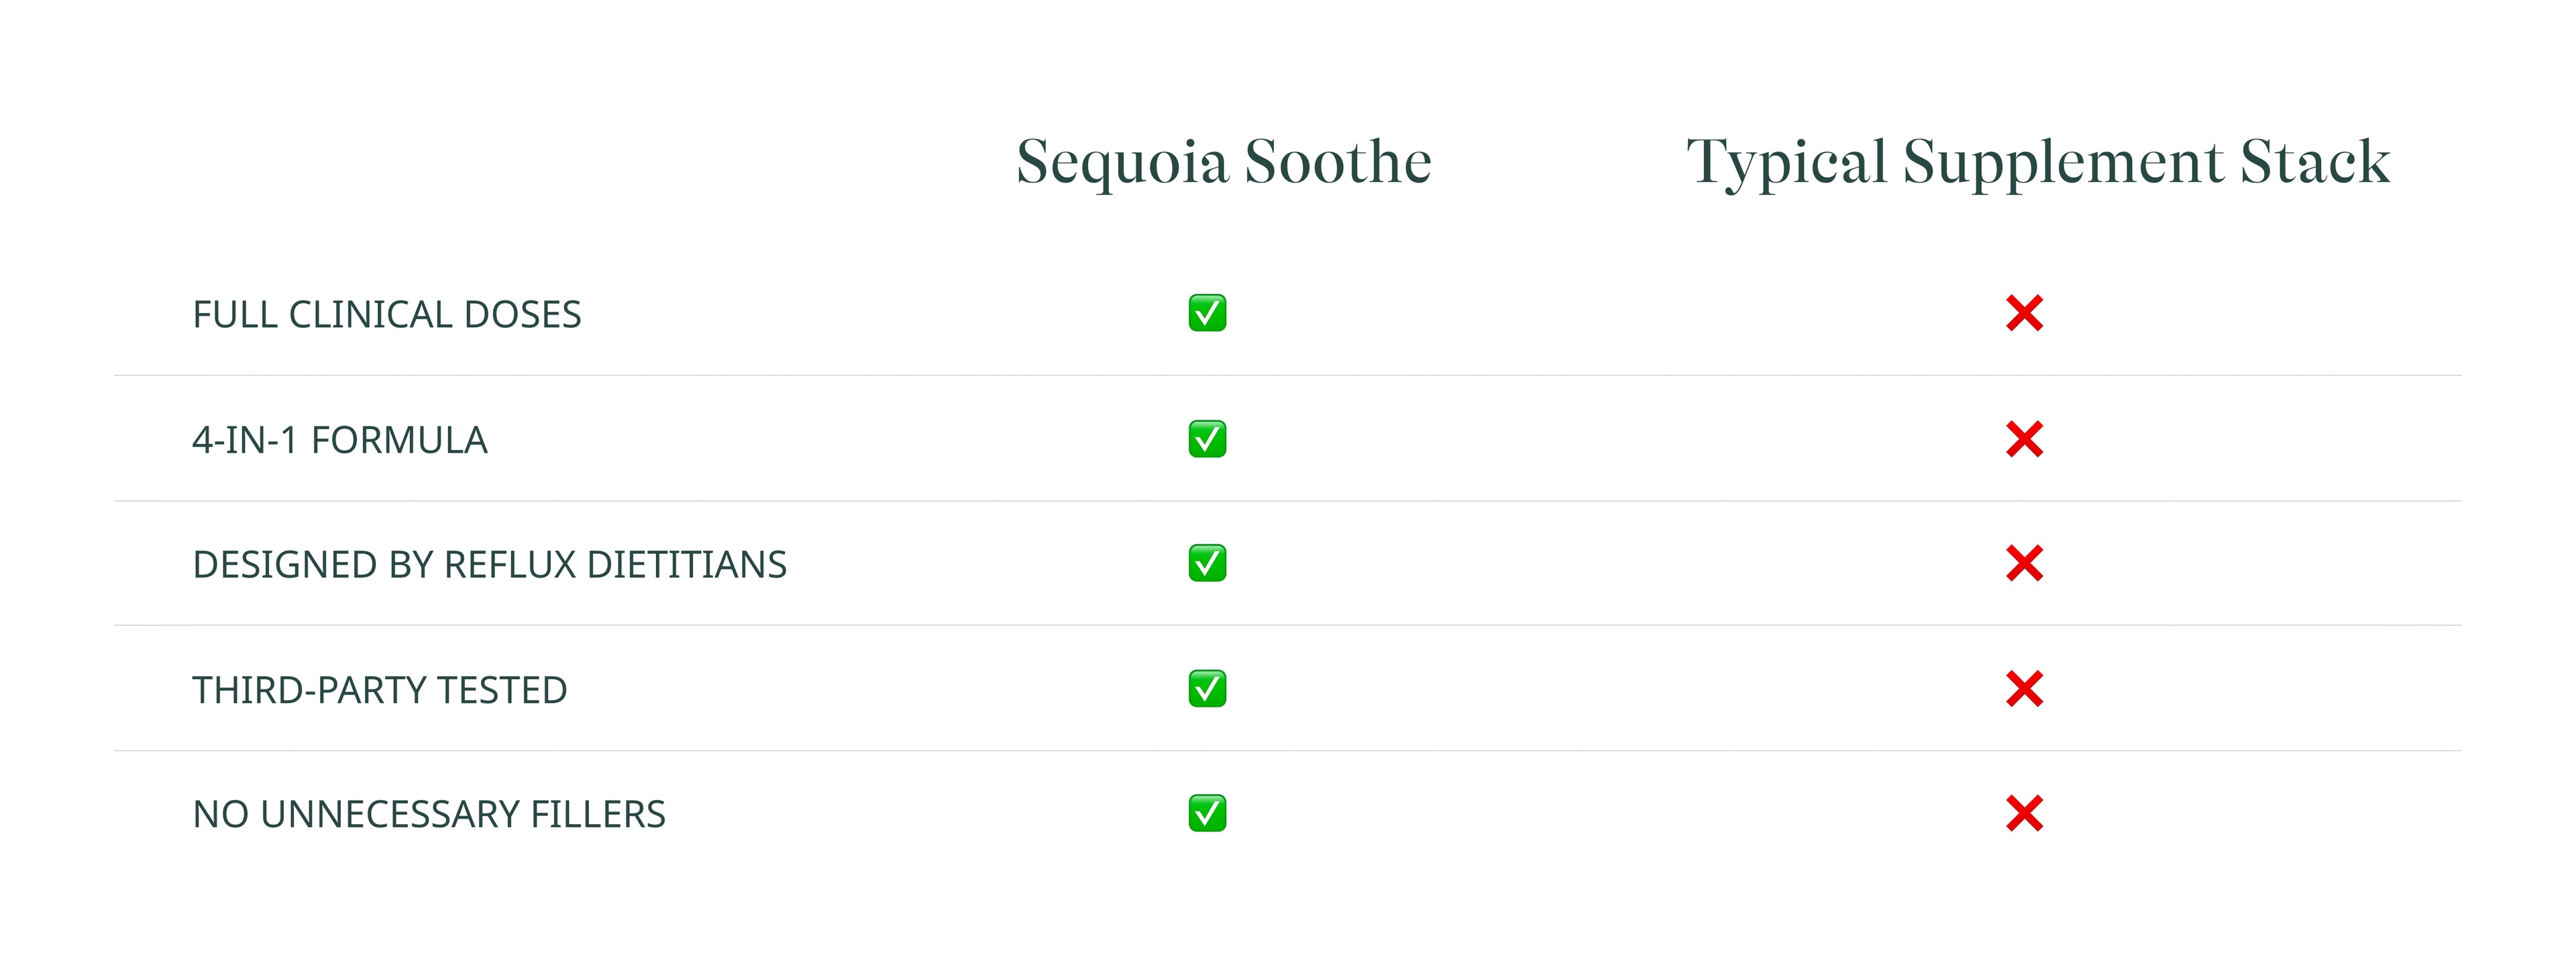Click green checkmark for Full Clinical Doses
This screenshot has width=2576, height=965.
click(x=1207, y=313)
